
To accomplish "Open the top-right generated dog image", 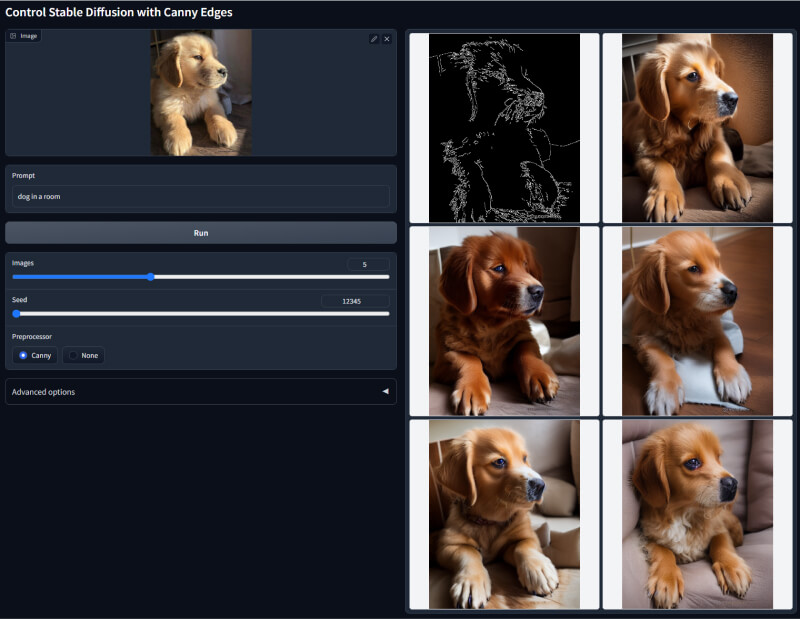I will pos(697,128).
